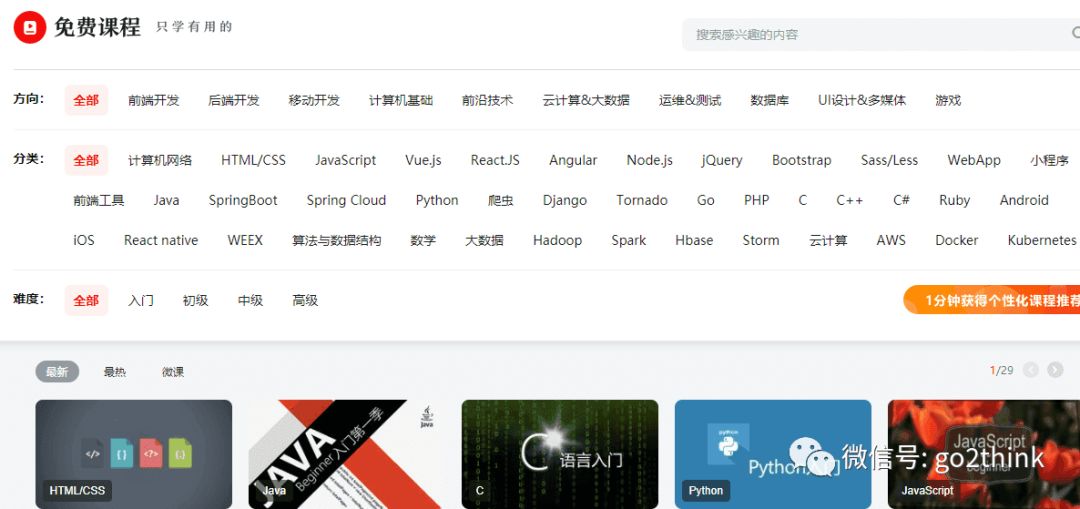Click the red logo icon beside 免费课程
Image resolution: width=1080 pixels, height=509 pixels.
click(x=30, y=28)
